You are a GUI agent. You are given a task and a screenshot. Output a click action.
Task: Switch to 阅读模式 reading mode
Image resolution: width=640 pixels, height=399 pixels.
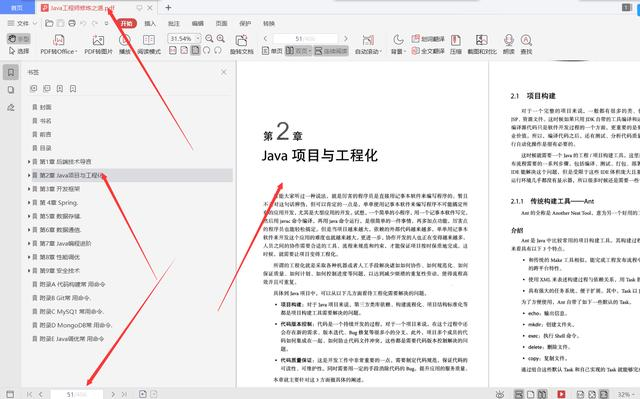click(149, 44)
